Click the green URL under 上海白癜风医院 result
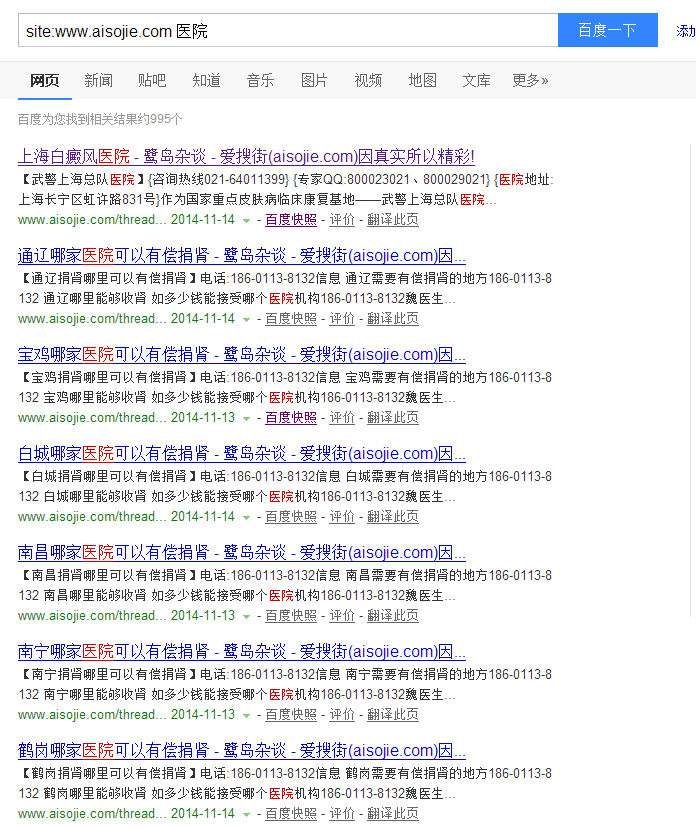696x828 pixels. click(x=92, y=220)
